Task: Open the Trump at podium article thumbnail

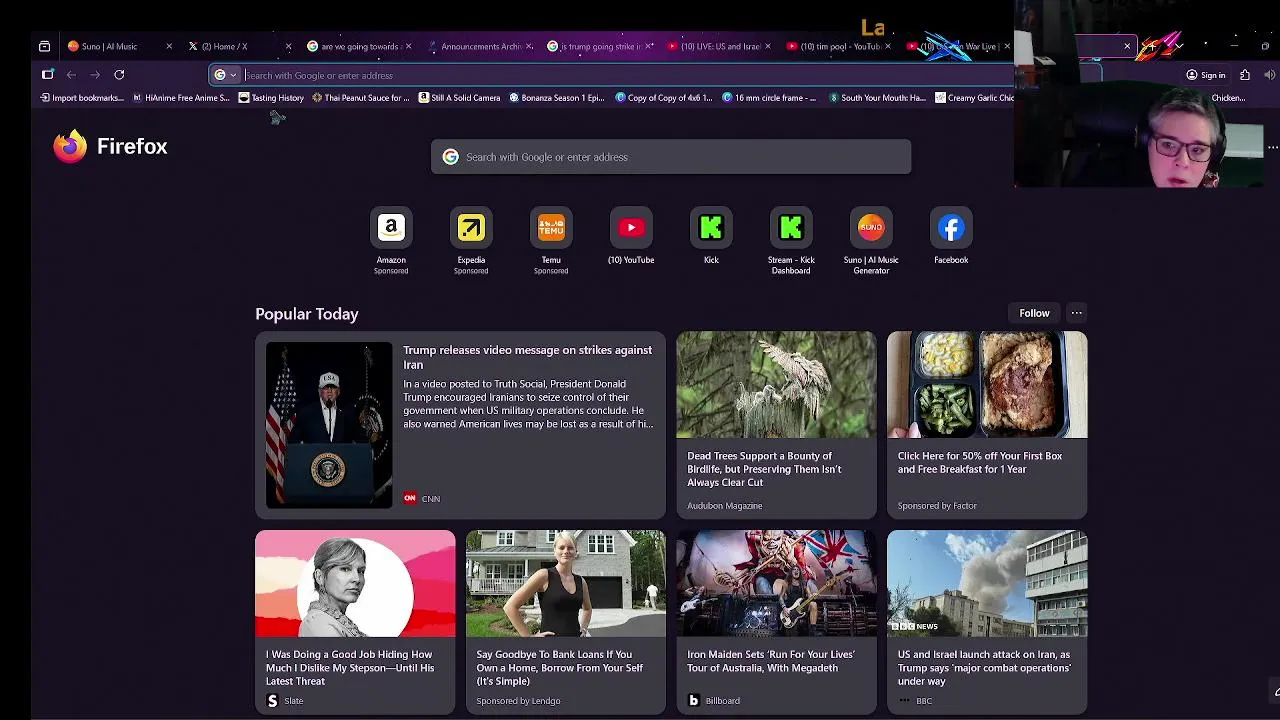Action: point(329,425)
